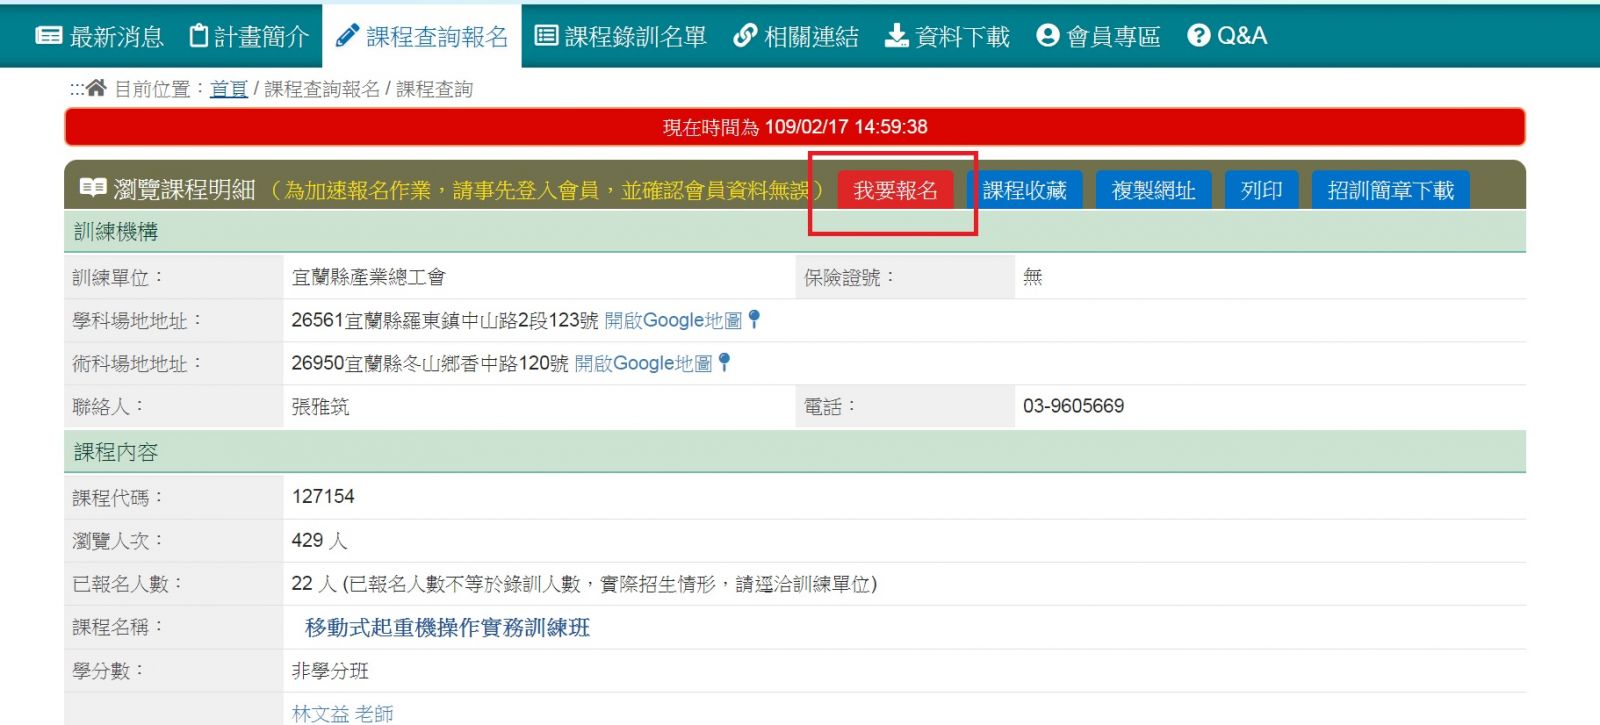1600x725 pixels.
Task: Click the question mark Q&A icon
Action: click(1198, 36)
